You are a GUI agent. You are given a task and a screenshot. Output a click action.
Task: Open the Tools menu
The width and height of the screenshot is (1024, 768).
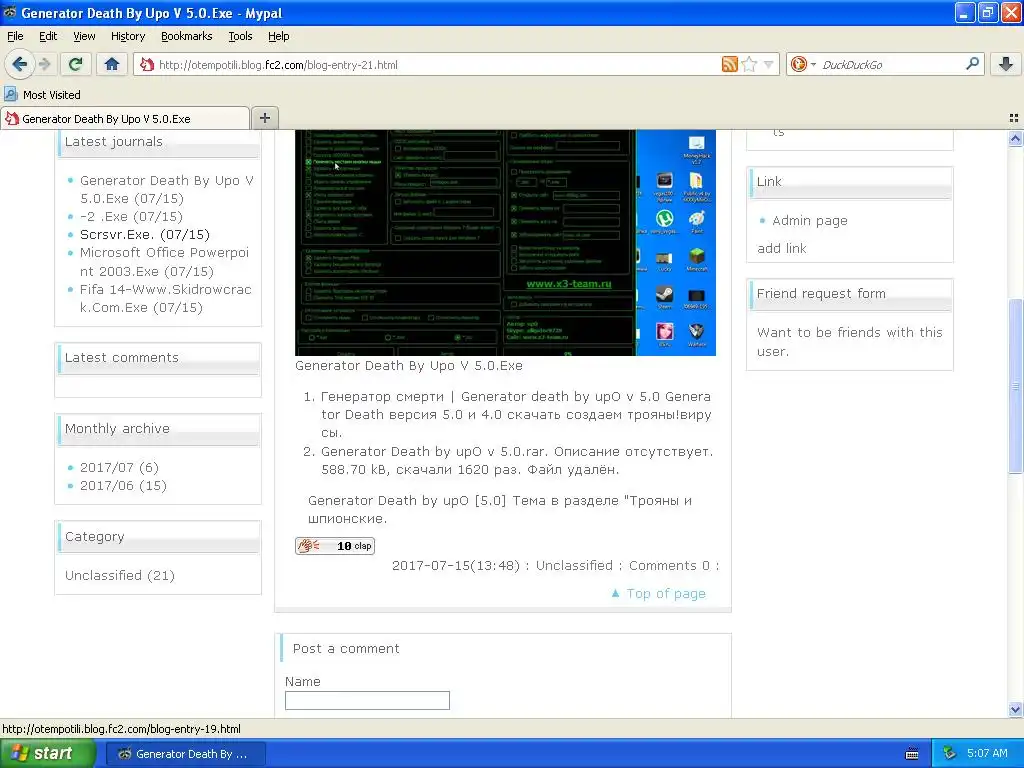240,36
